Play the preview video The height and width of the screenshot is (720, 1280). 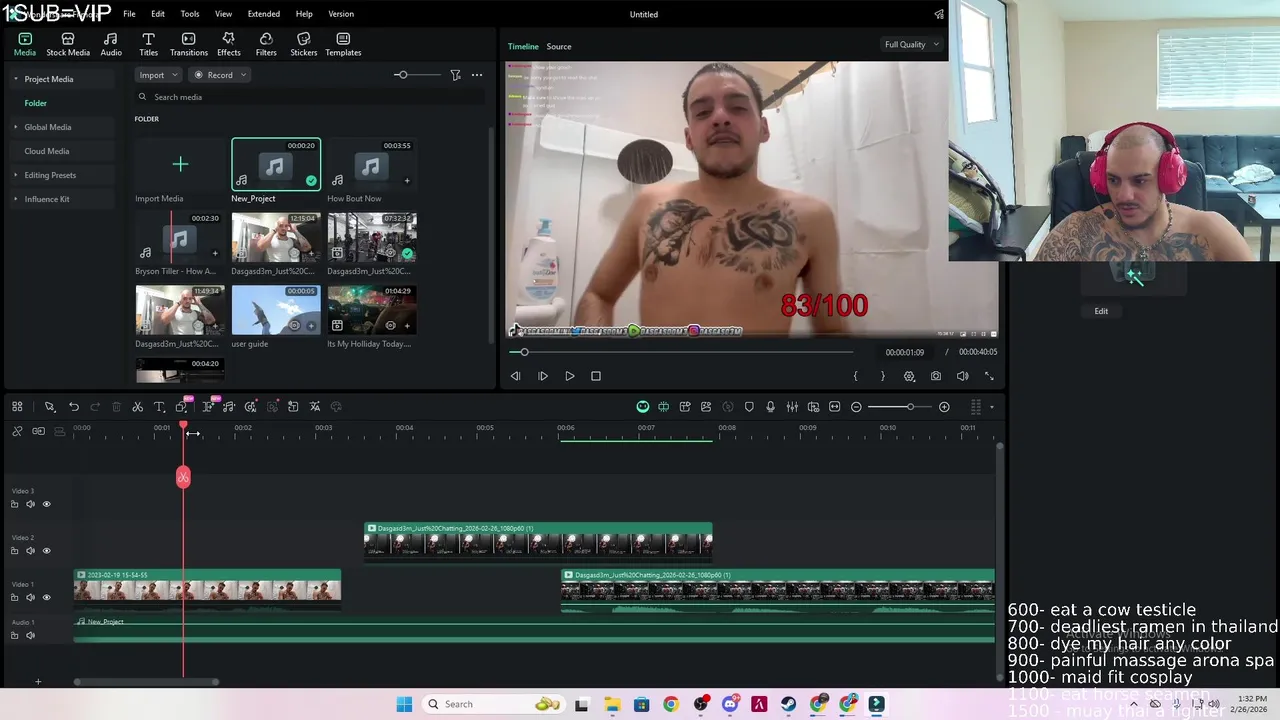[x=569, y=376]
